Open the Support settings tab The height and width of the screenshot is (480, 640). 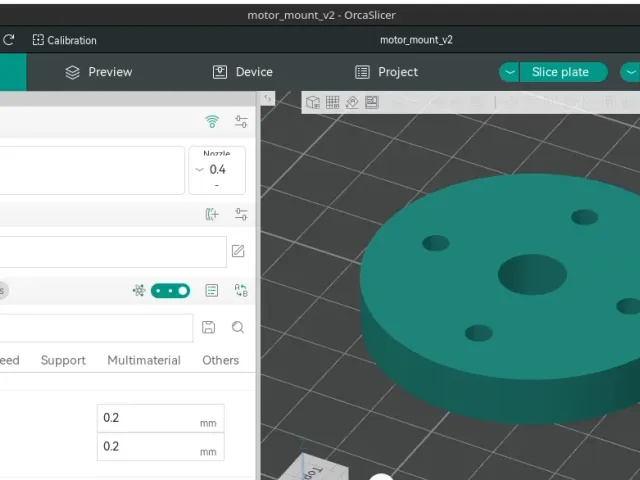[63, 360]
